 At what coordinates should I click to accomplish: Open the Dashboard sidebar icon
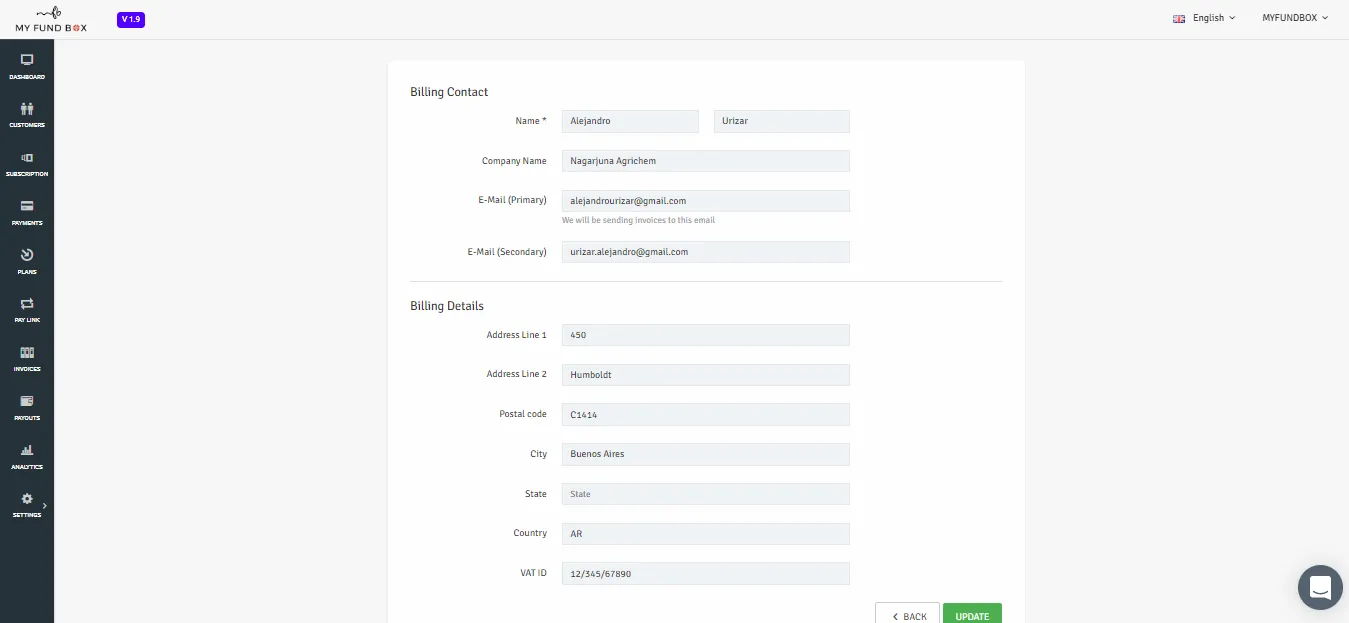[x=27, y=60]
